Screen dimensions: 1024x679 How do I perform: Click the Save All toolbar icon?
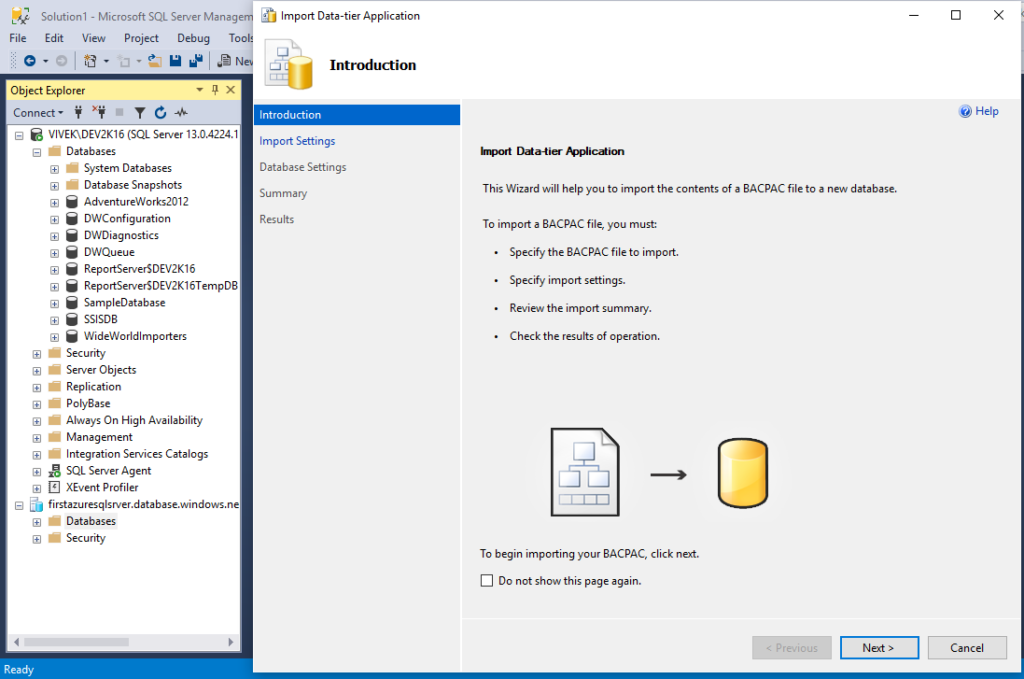pos(196,60)
